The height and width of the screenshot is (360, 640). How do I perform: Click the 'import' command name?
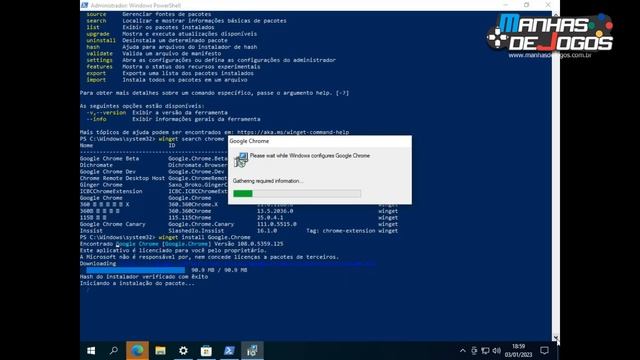pos(96,80)
